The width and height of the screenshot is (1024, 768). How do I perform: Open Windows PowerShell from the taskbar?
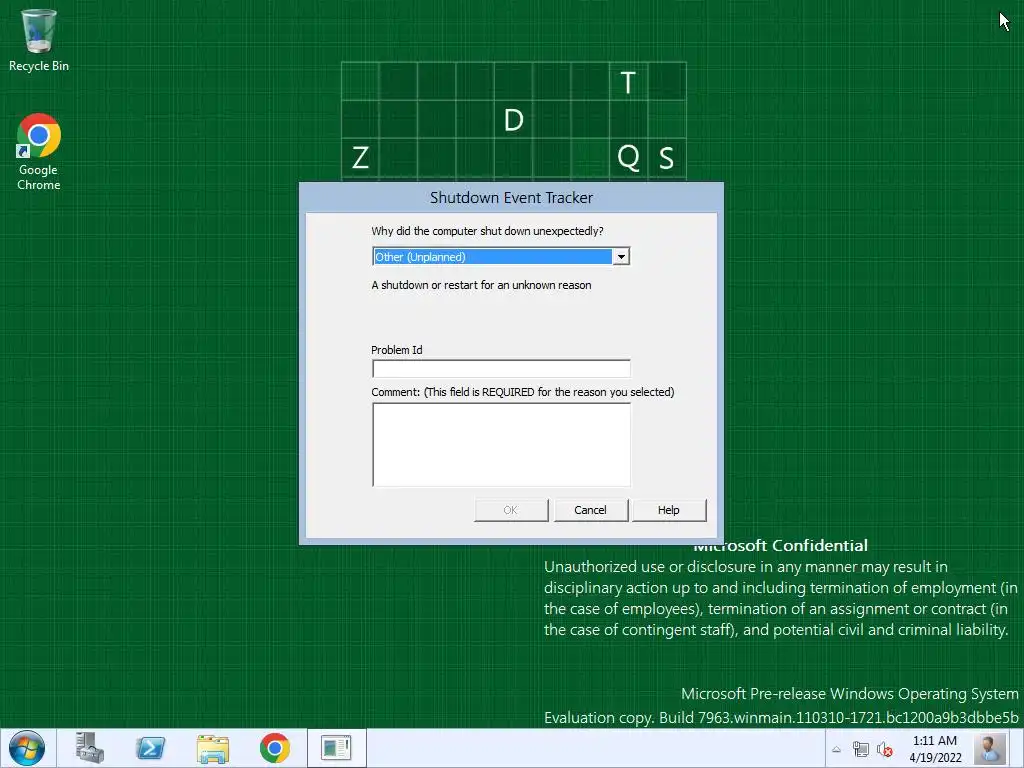point(150,748)
